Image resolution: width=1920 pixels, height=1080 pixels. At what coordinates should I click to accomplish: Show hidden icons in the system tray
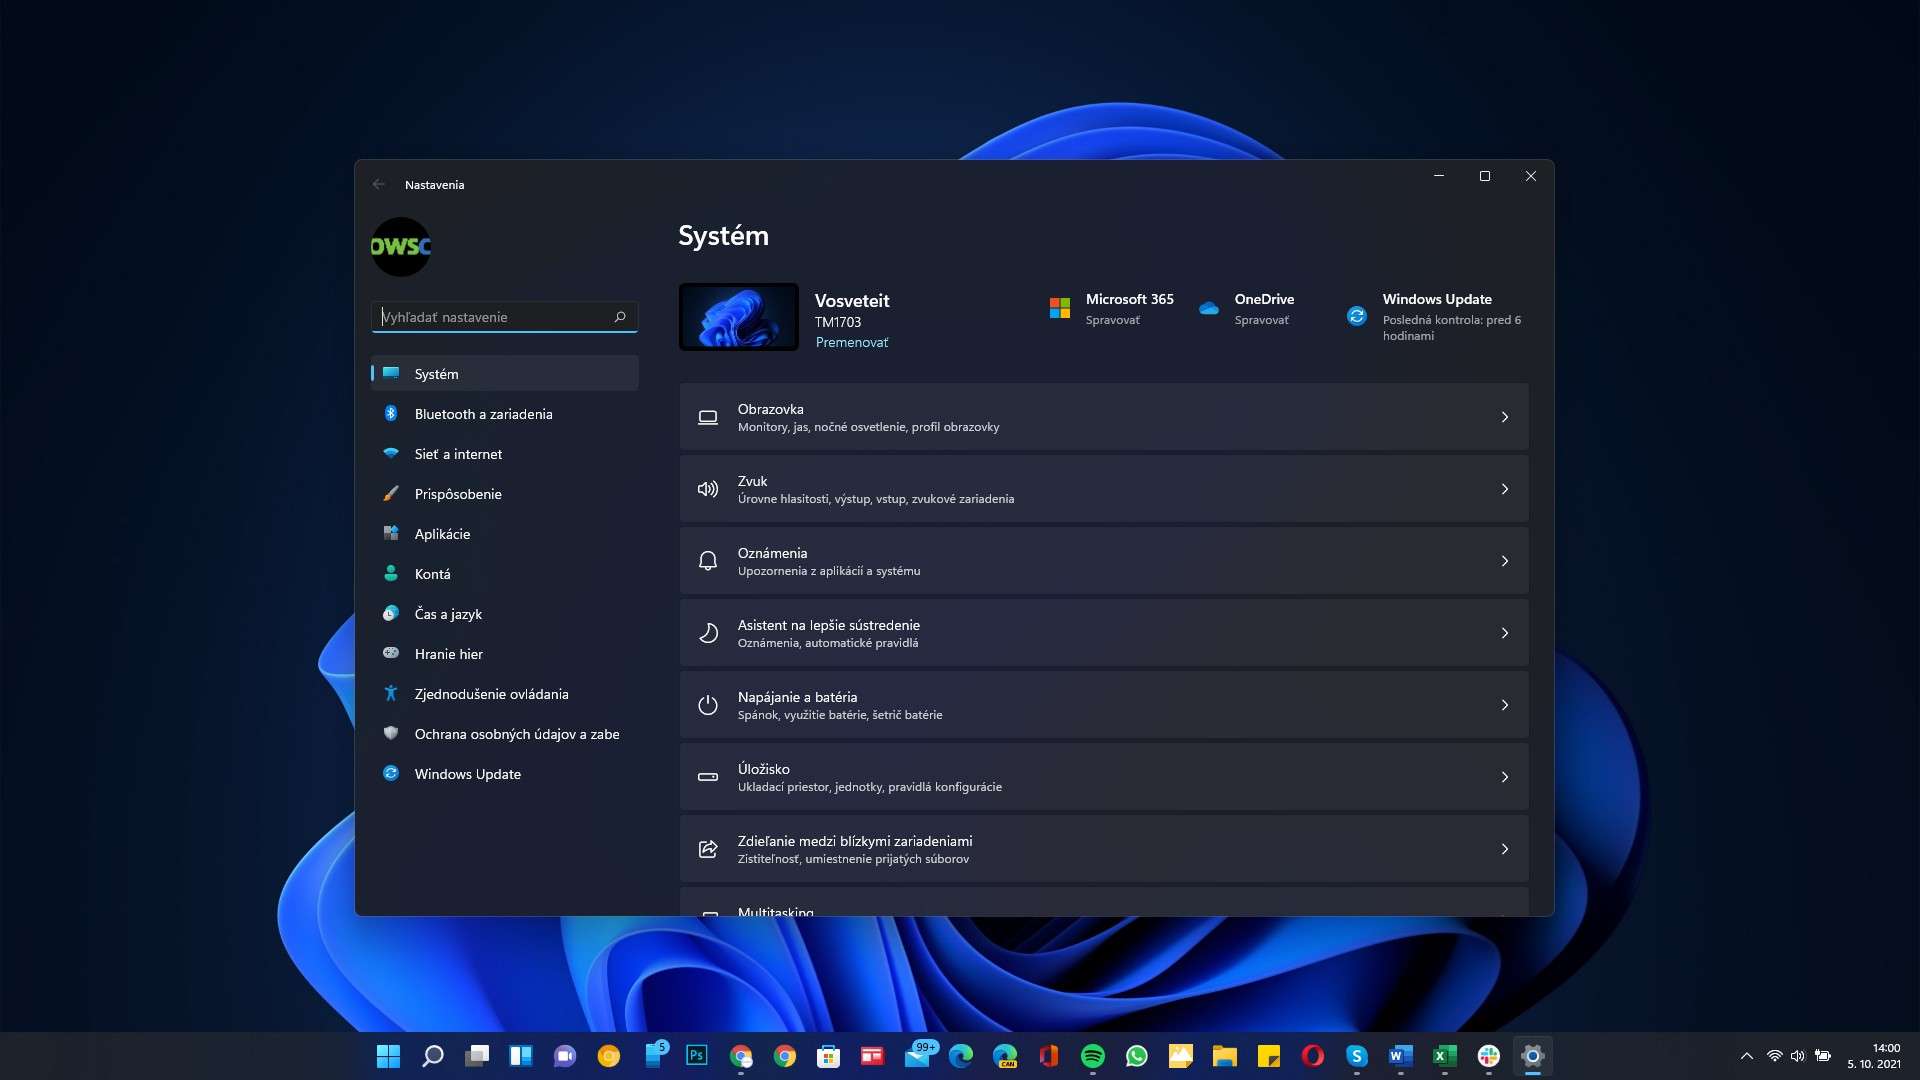pyautogui.click(x=1747, y=1056)
